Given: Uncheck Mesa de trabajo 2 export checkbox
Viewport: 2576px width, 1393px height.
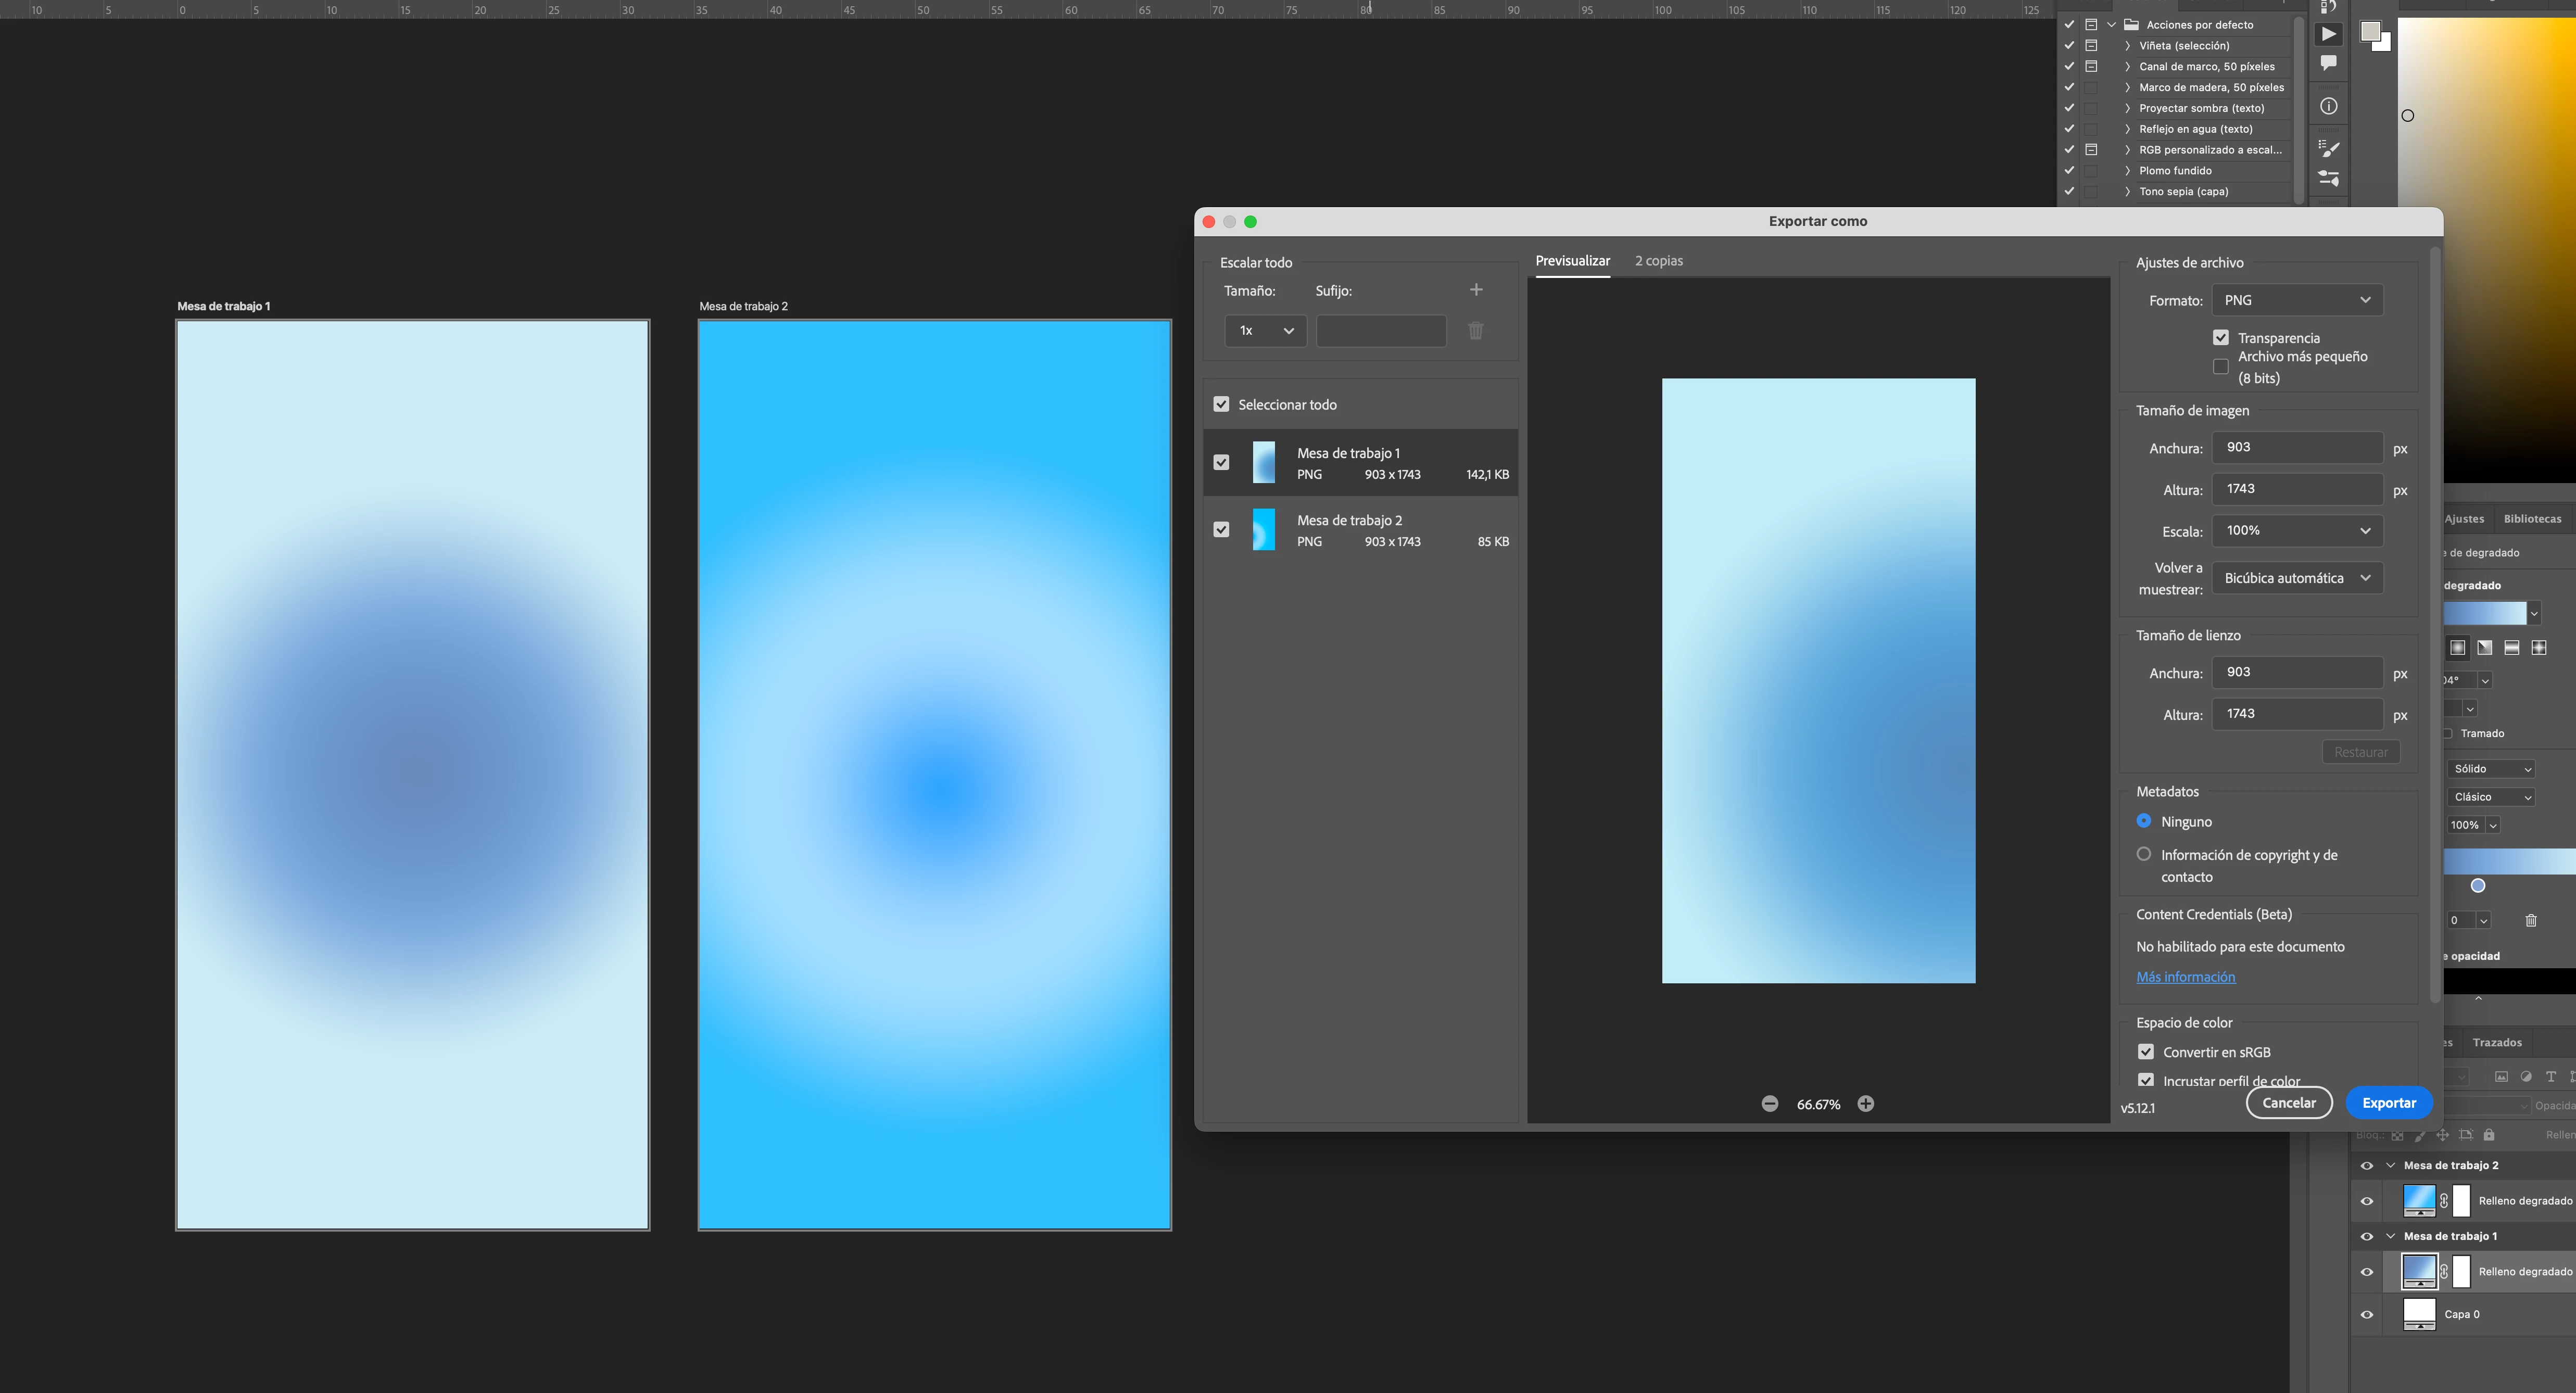Looking at the screenshot, I should click(x=1221, y=530).
